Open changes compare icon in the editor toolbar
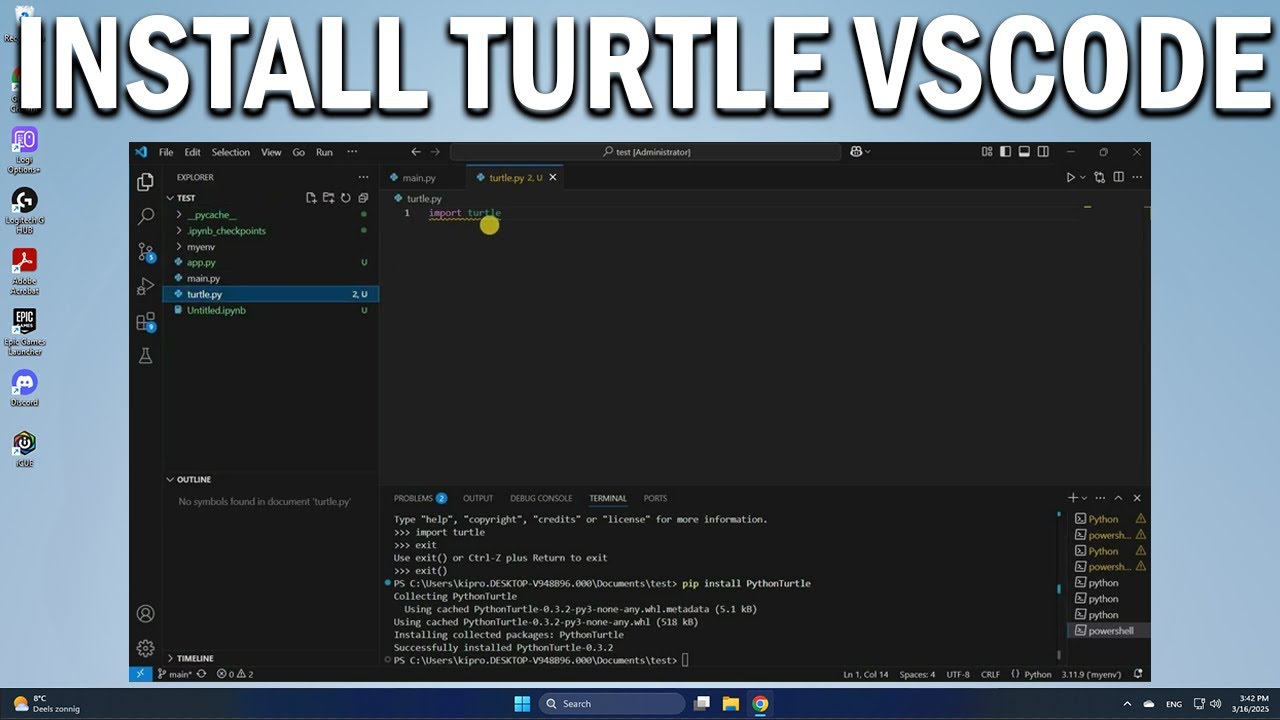 click(x=1100, y=177)
